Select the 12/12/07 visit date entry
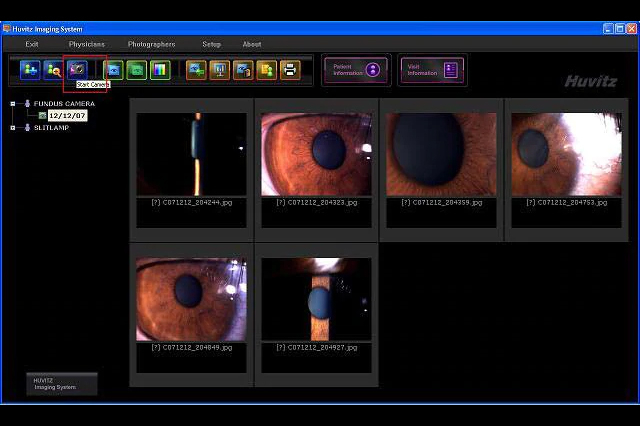640x426 pixels. tap(67, 116)
